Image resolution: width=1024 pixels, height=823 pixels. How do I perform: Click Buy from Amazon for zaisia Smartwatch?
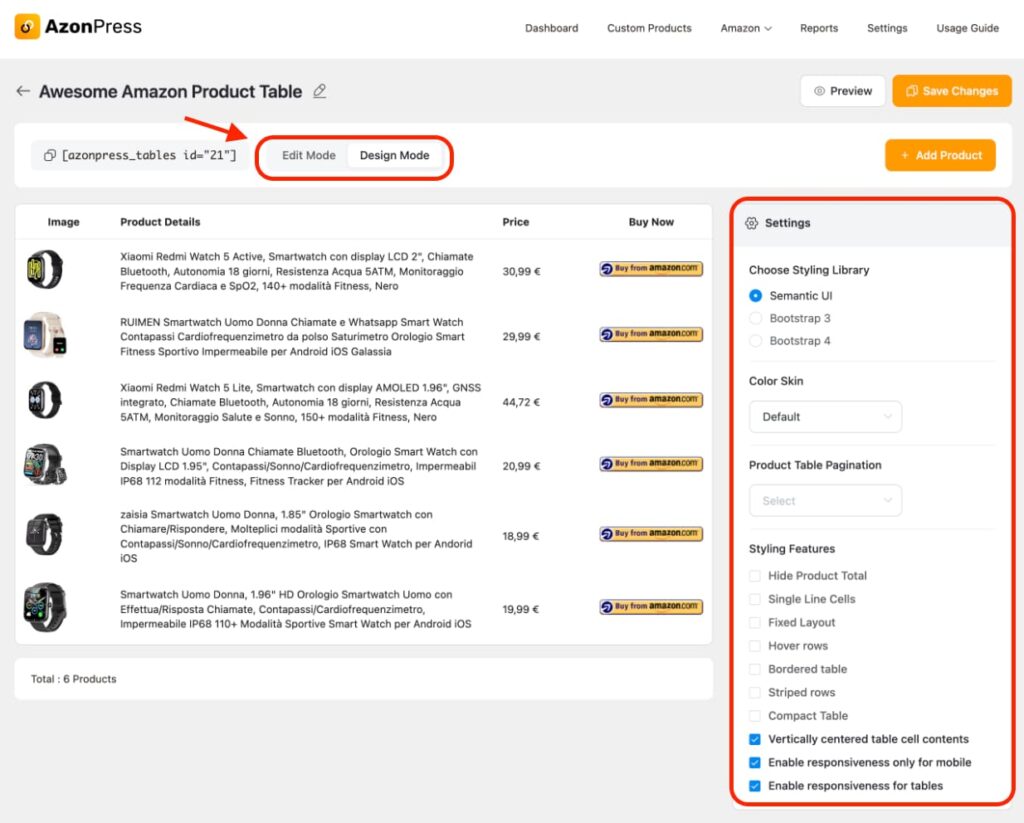coord(651,534)
